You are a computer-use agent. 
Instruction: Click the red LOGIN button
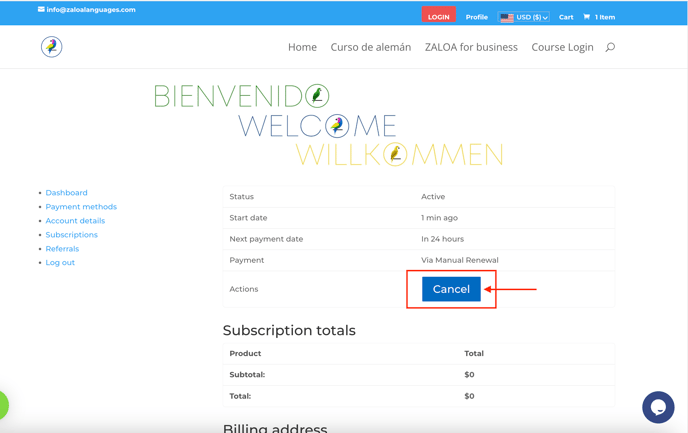tap(438, 14)
